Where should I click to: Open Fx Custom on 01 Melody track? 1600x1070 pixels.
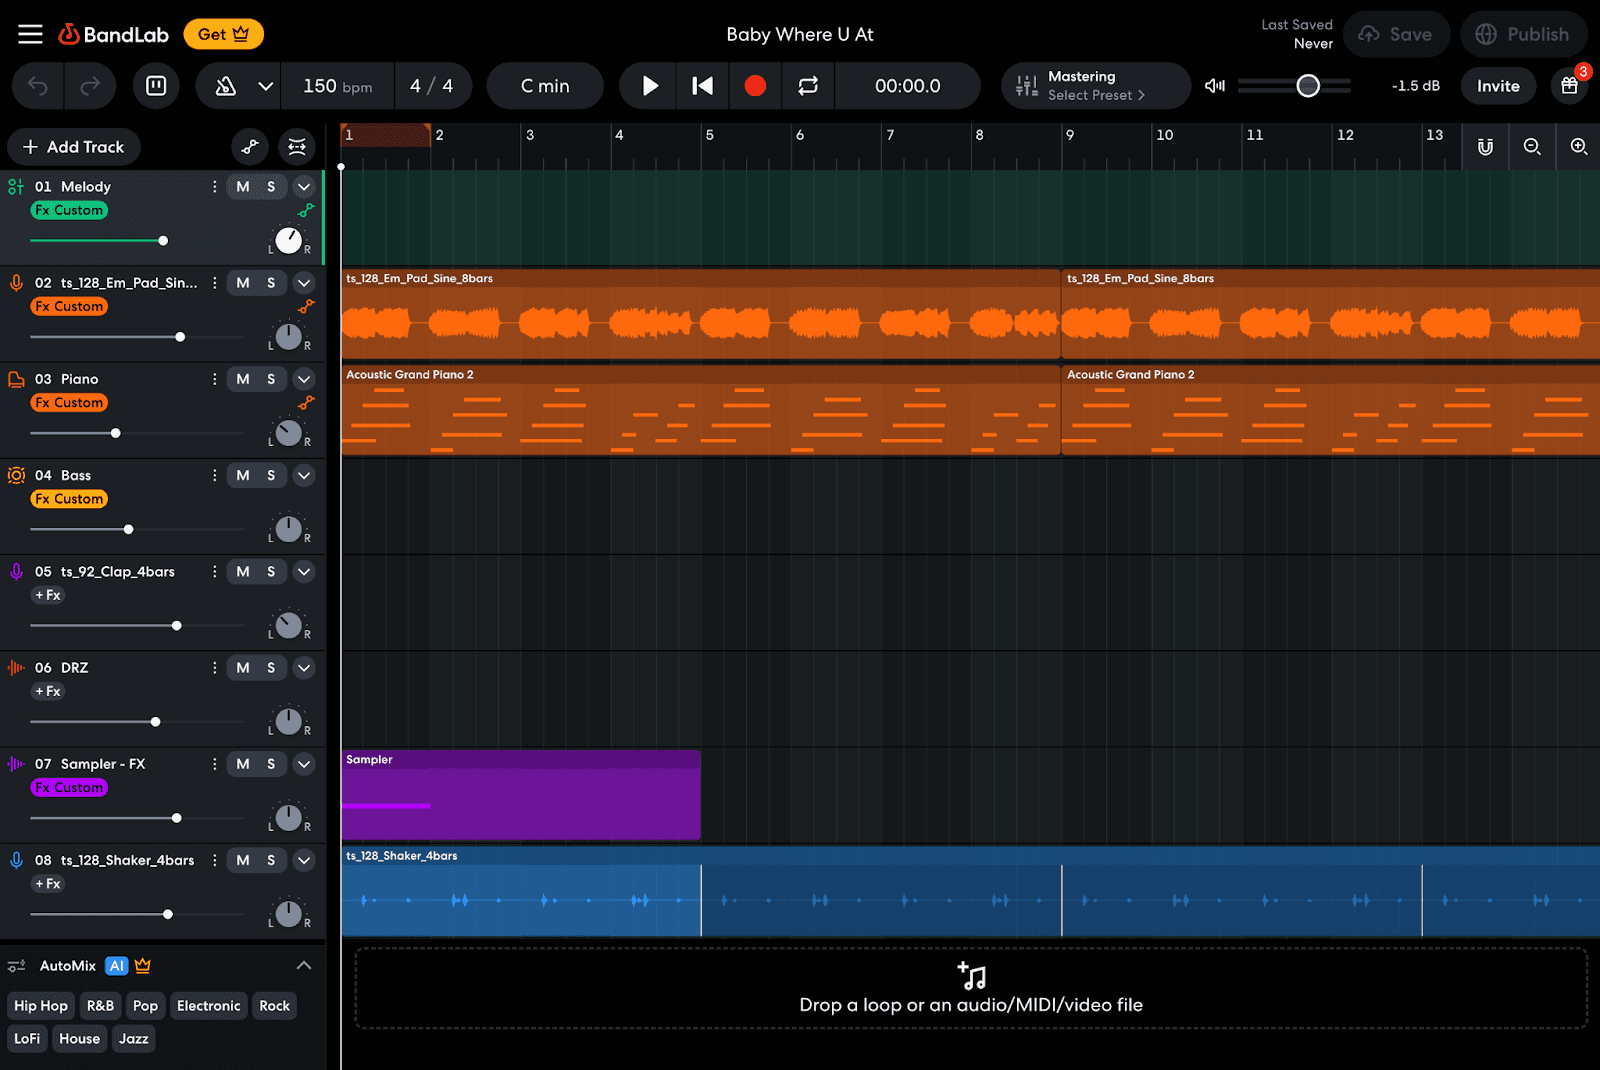pos(69,211)
